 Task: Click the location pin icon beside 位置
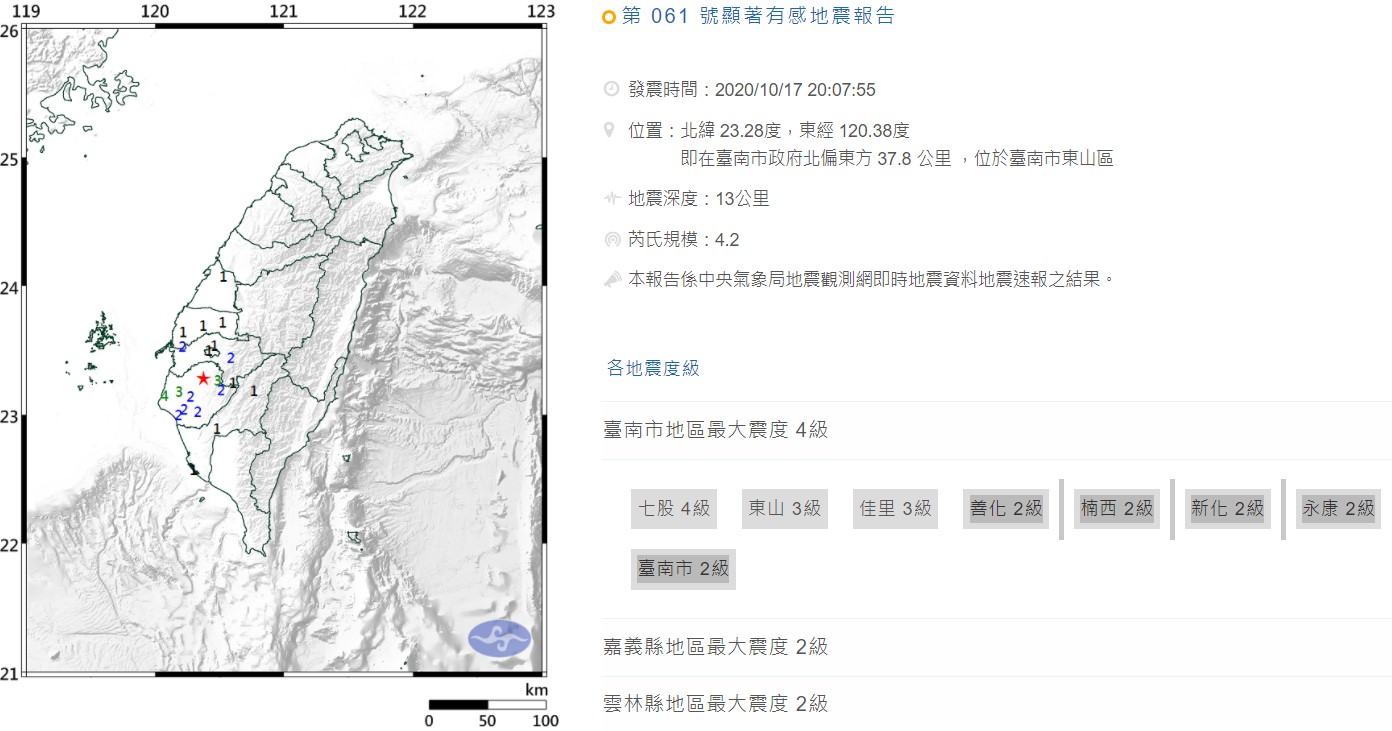[611, 130]
